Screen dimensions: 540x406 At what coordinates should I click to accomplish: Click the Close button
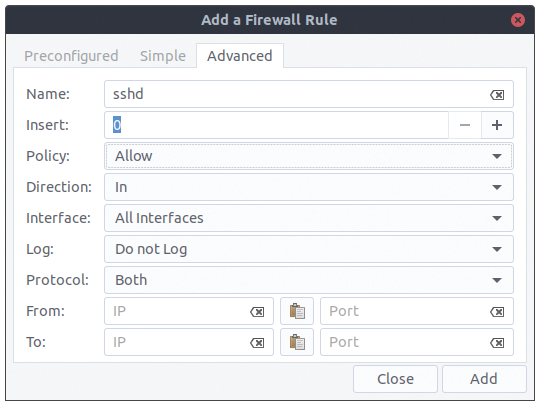pyautogui.click(x=395, y=379)
